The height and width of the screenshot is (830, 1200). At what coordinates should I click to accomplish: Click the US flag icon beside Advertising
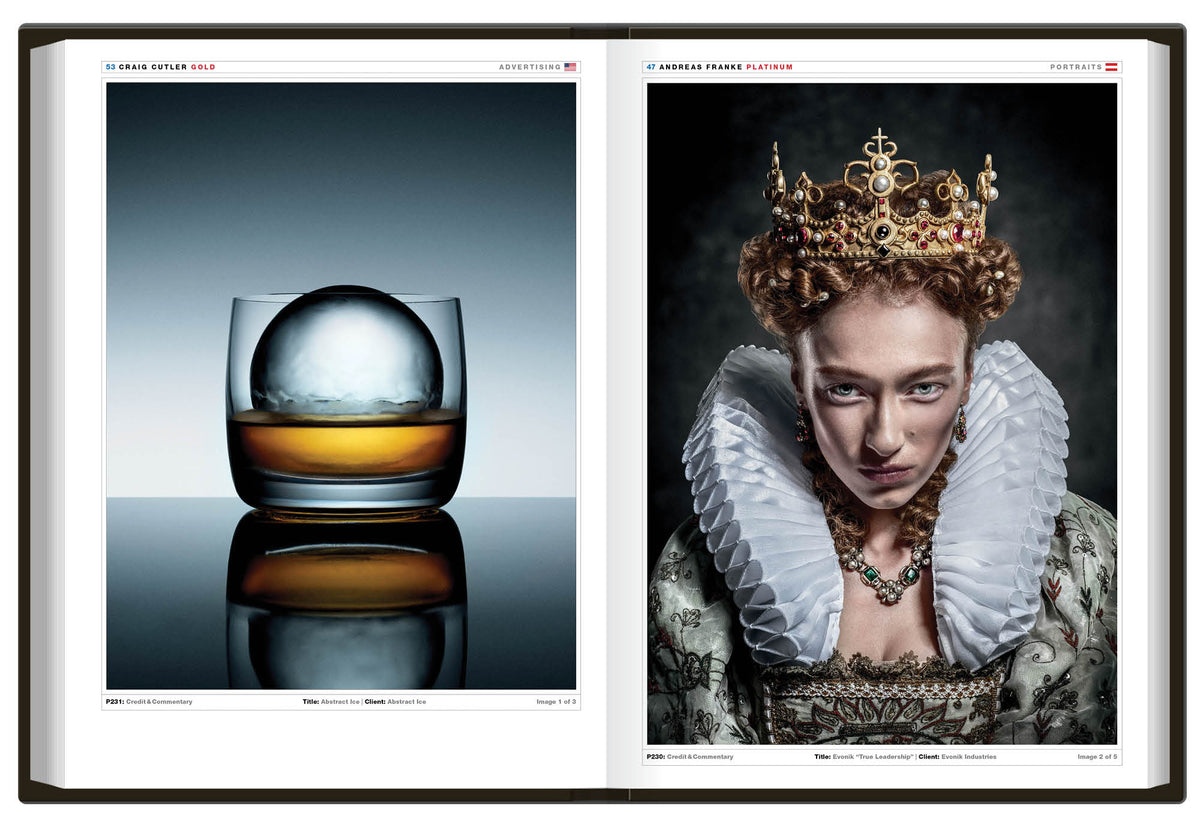pyautogui.click(x=570, y=67)
